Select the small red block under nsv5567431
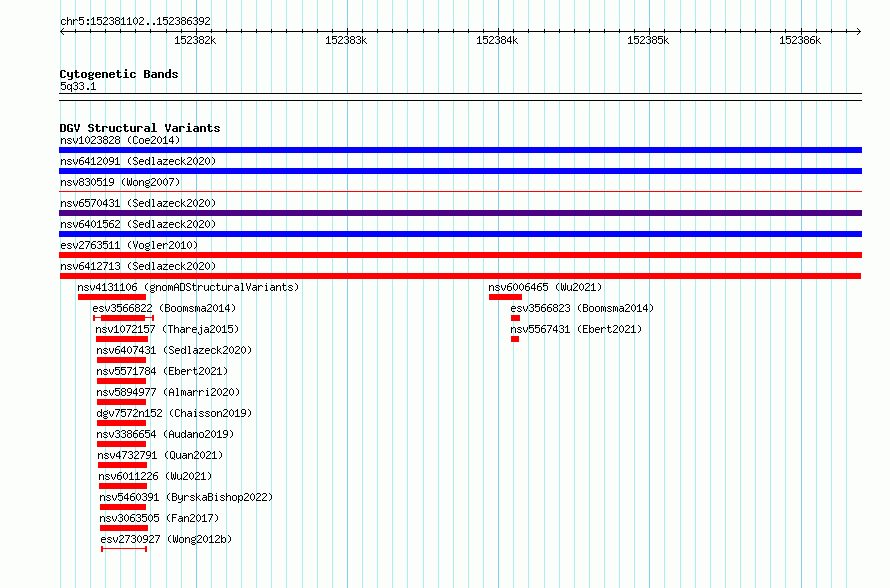 tap(515, 339)
